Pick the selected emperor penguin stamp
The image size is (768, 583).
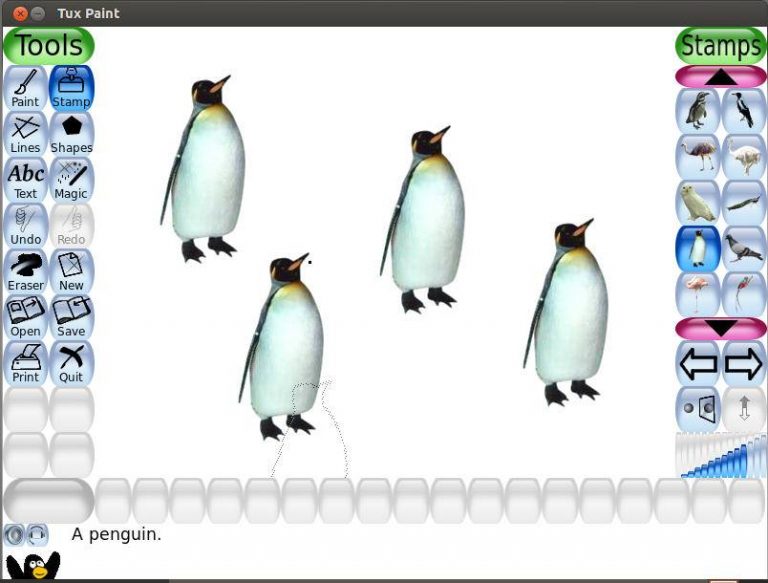click(697, 248)
